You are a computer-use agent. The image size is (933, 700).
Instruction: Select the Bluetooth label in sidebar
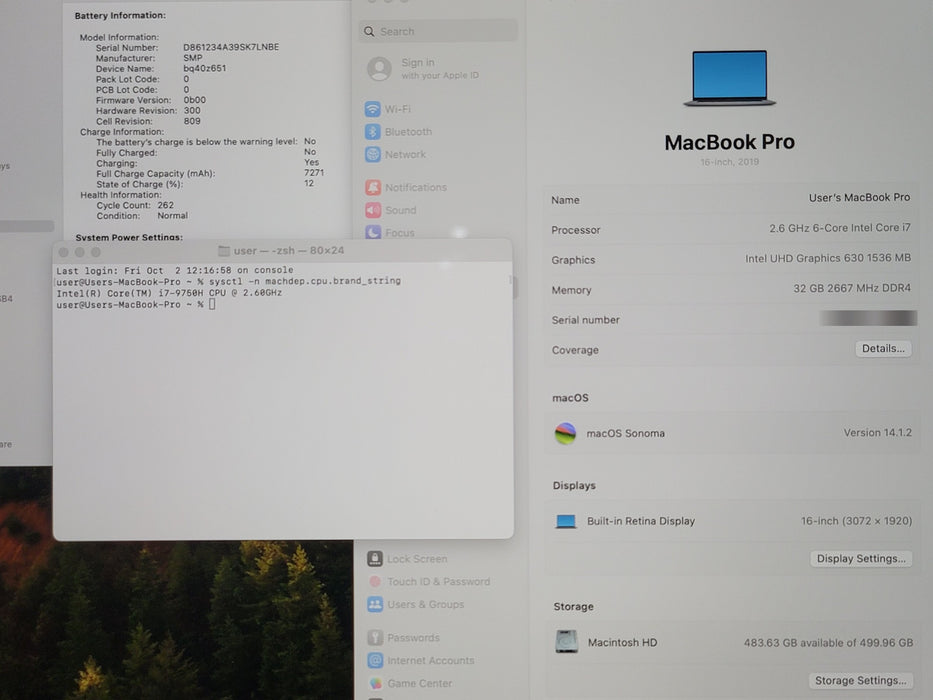408,132
